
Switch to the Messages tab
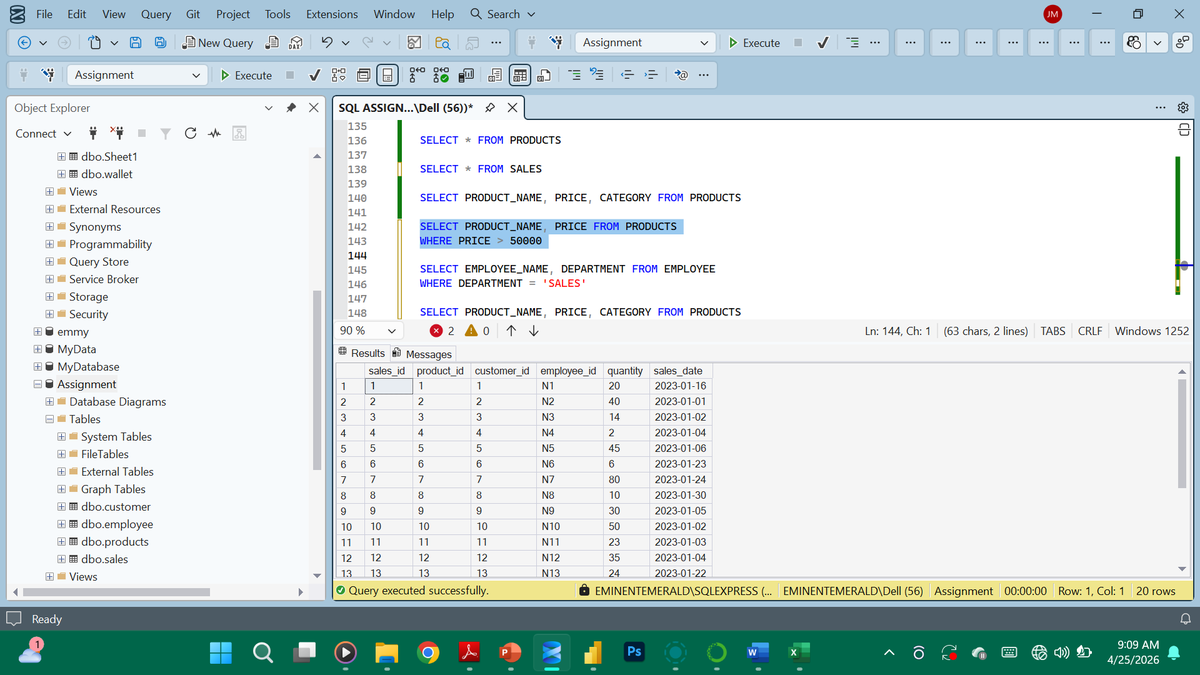(x=421, y=354)
